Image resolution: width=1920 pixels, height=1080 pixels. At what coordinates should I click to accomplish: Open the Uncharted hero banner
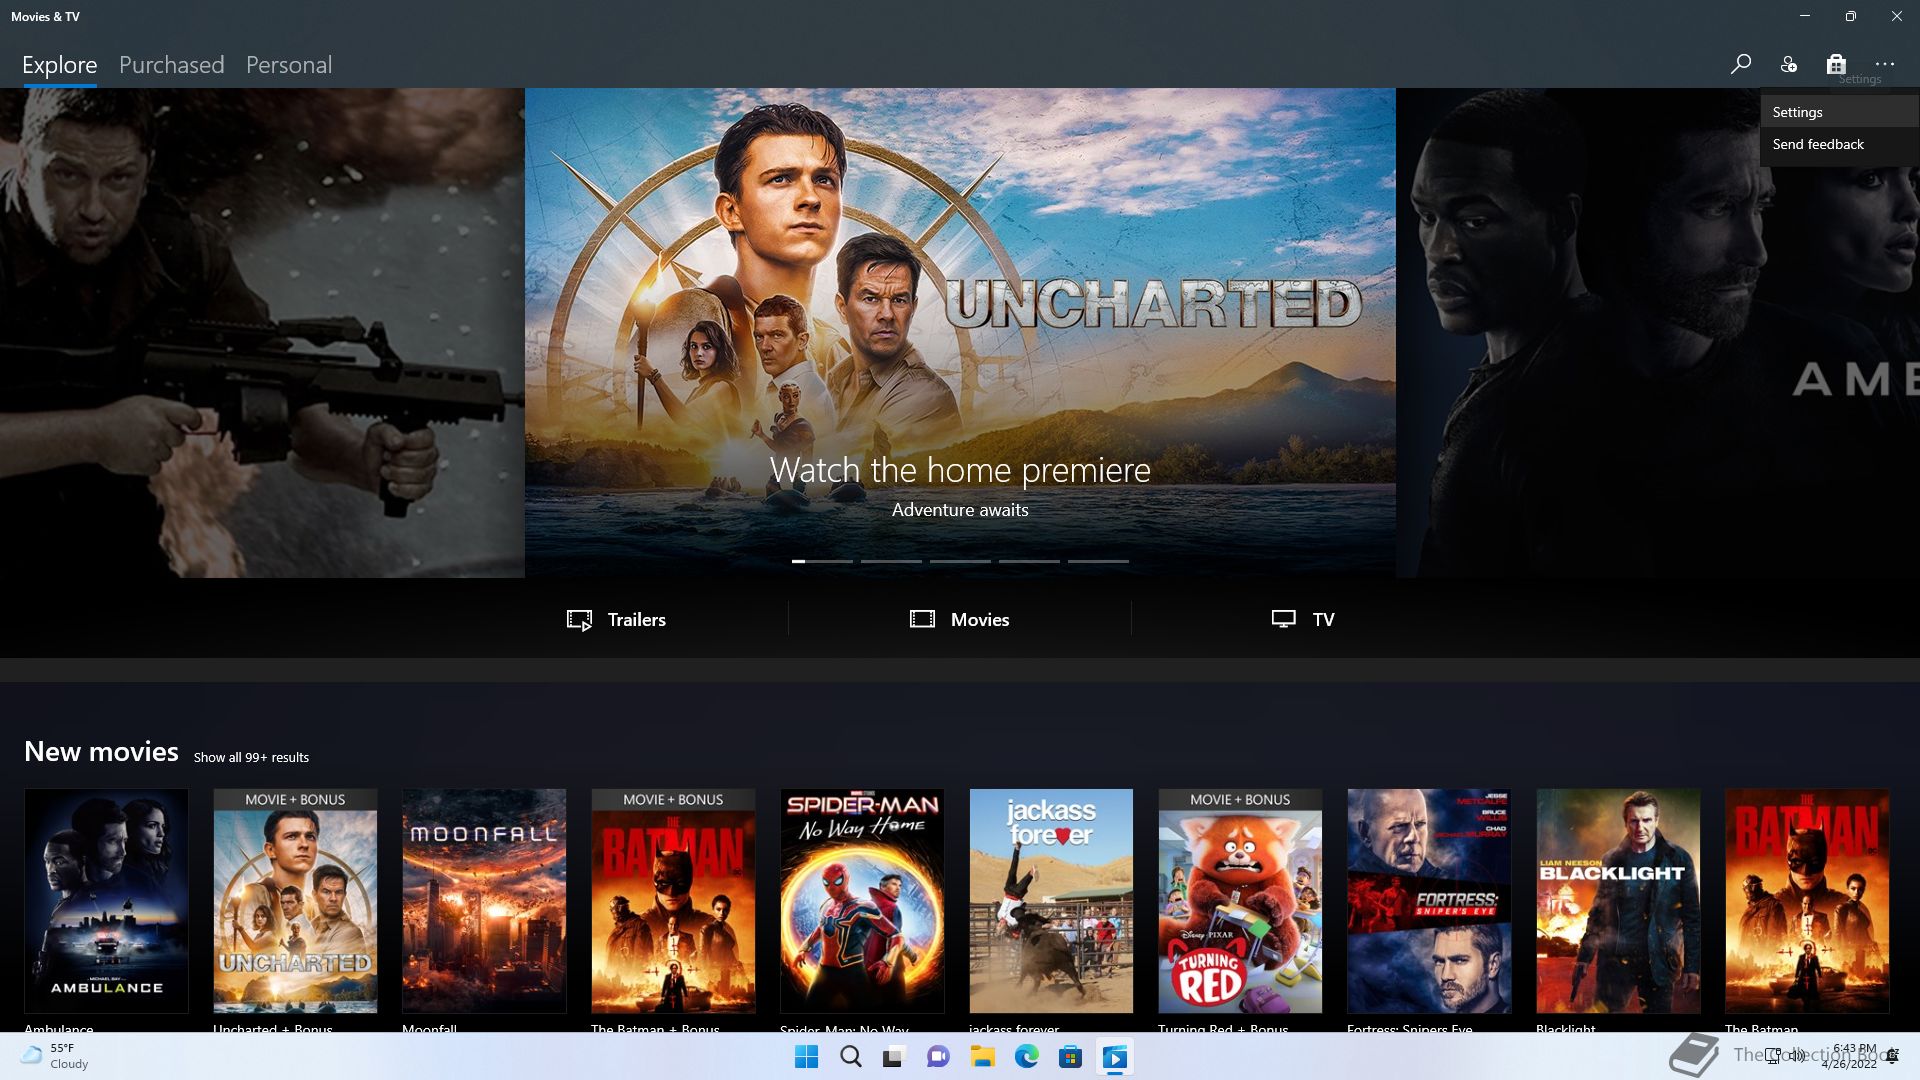point(960,332)
